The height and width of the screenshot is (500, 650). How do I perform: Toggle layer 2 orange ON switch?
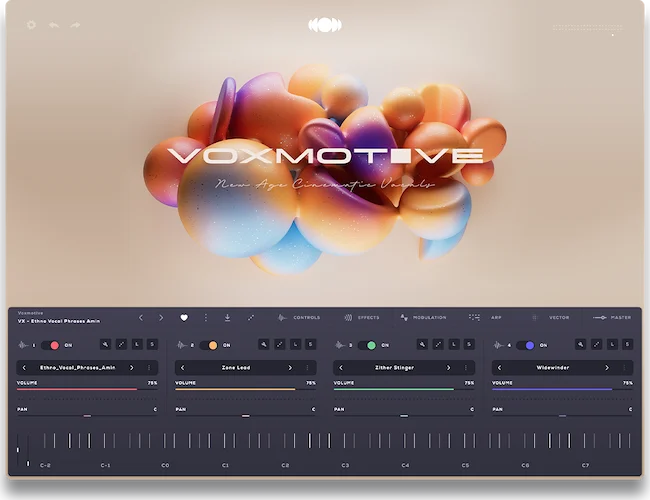tap(209, 345)
